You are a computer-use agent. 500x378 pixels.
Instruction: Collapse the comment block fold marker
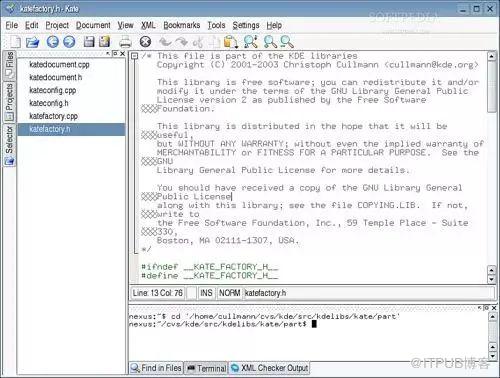[134, 56]
